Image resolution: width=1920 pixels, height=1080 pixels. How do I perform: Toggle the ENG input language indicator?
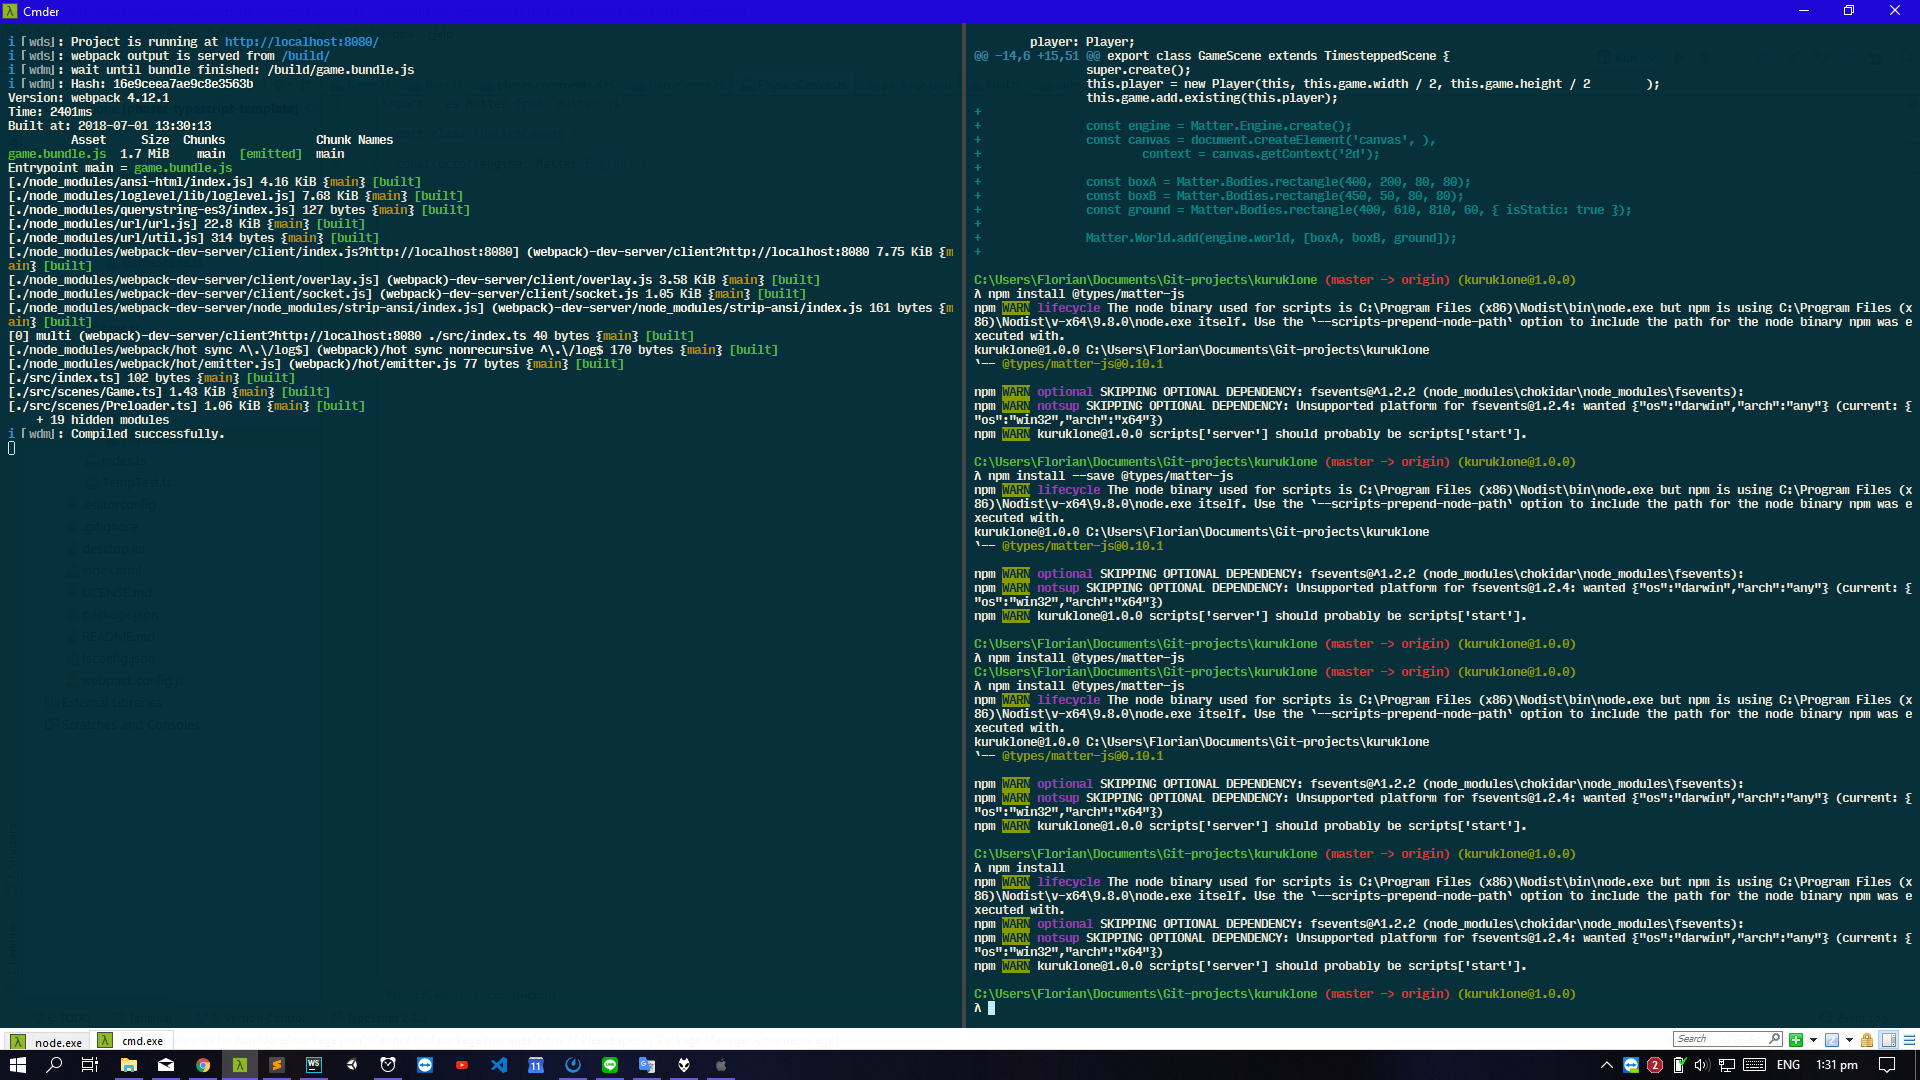[x=1788, y=1065]
